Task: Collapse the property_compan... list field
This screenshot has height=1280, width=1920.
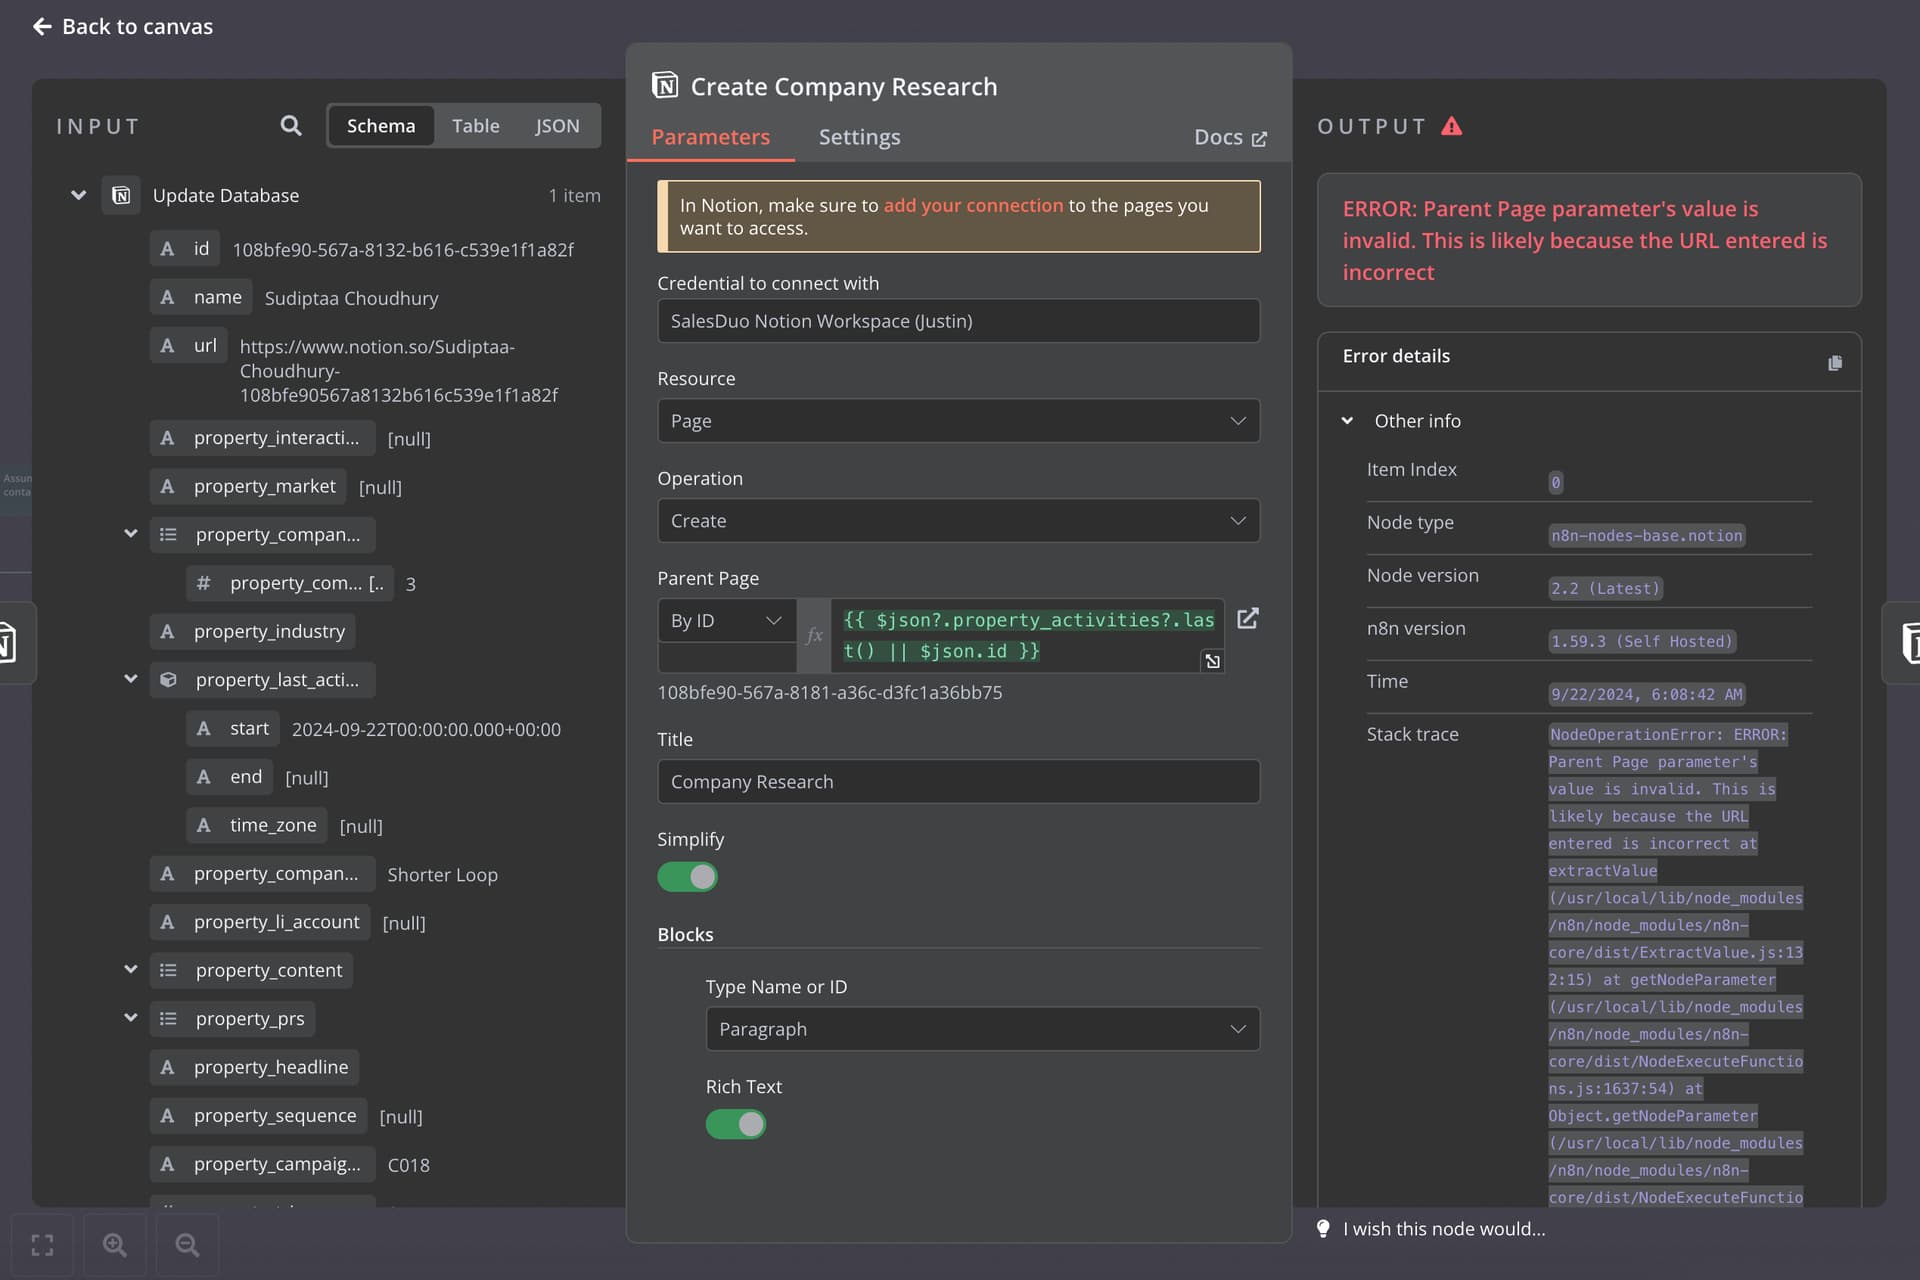Action: click(x=130, y=534)
